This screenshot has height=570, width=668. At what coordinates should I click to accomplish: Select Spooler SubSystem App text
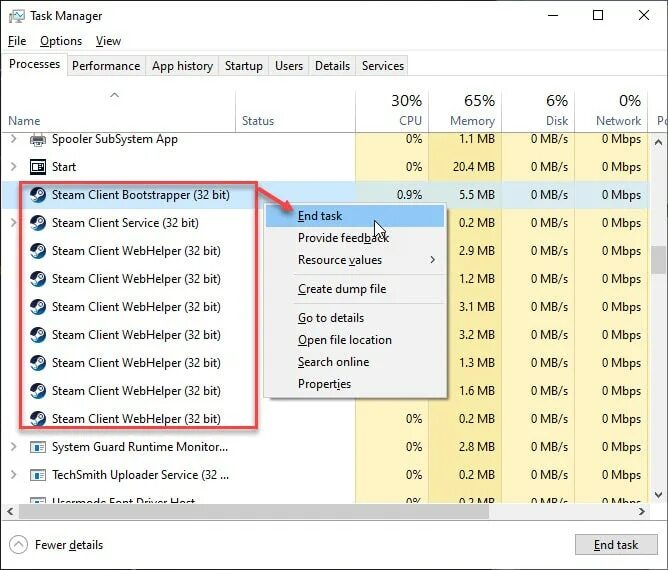(115, 139)
